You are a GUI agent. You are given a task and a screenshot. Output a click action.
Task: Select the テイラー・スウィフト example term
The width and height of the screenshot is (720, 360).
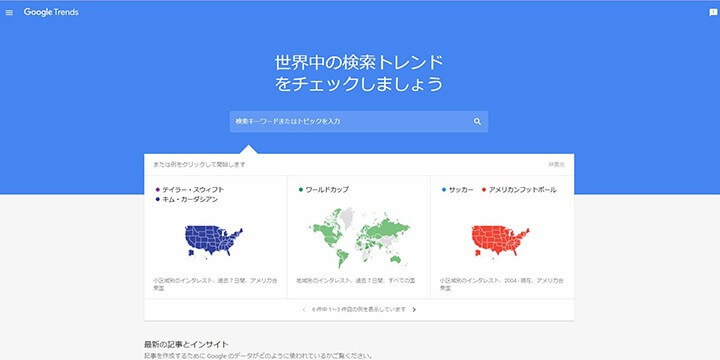point(193,190)
